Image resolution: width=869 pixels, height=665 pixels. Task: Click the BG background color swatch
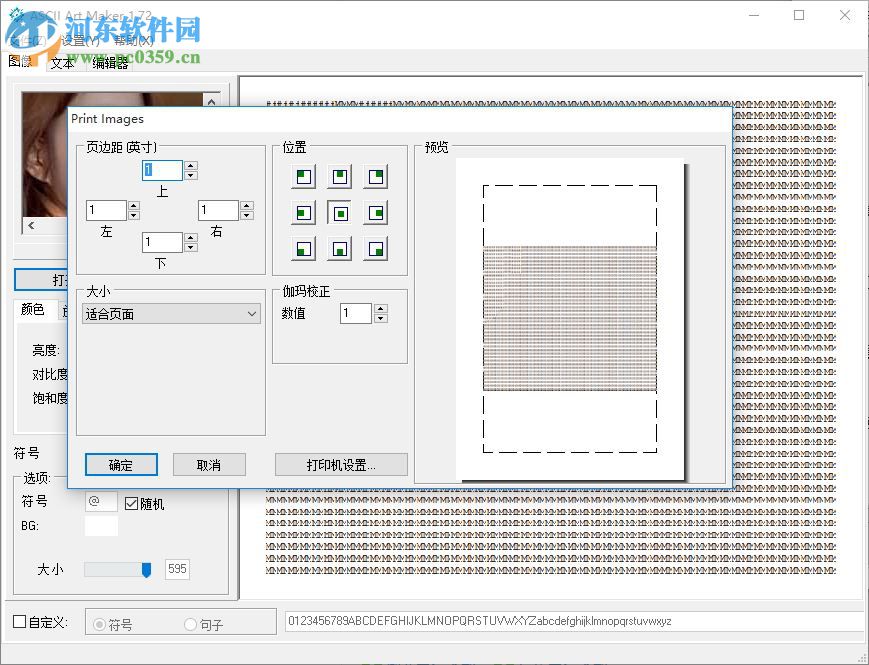pos(100,526)
